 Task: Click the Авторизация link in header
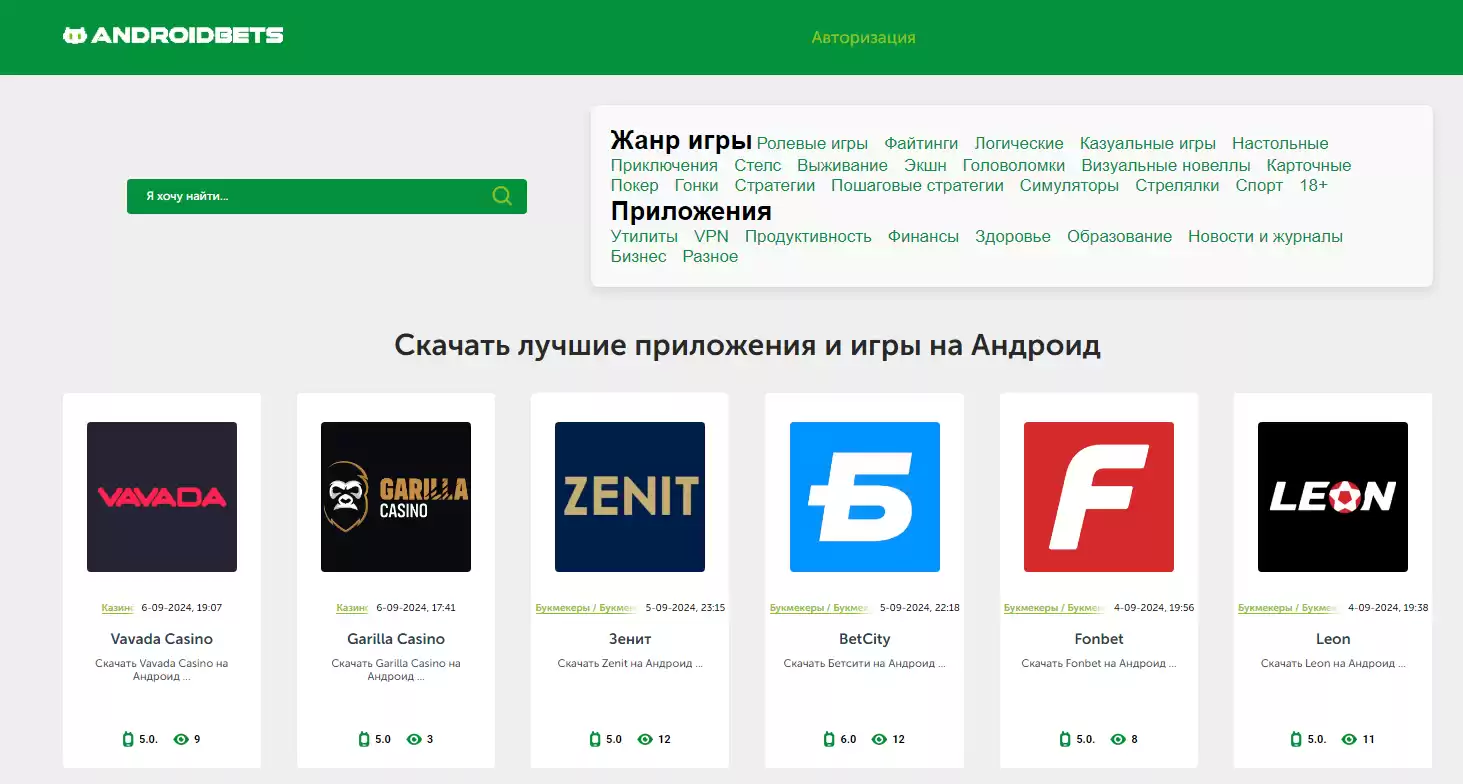864,38
